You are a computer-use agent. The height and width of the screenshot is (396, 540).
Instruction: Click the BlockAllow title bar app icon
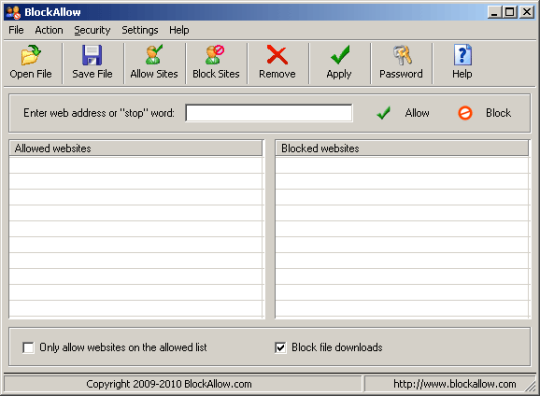tap(13, 12)
